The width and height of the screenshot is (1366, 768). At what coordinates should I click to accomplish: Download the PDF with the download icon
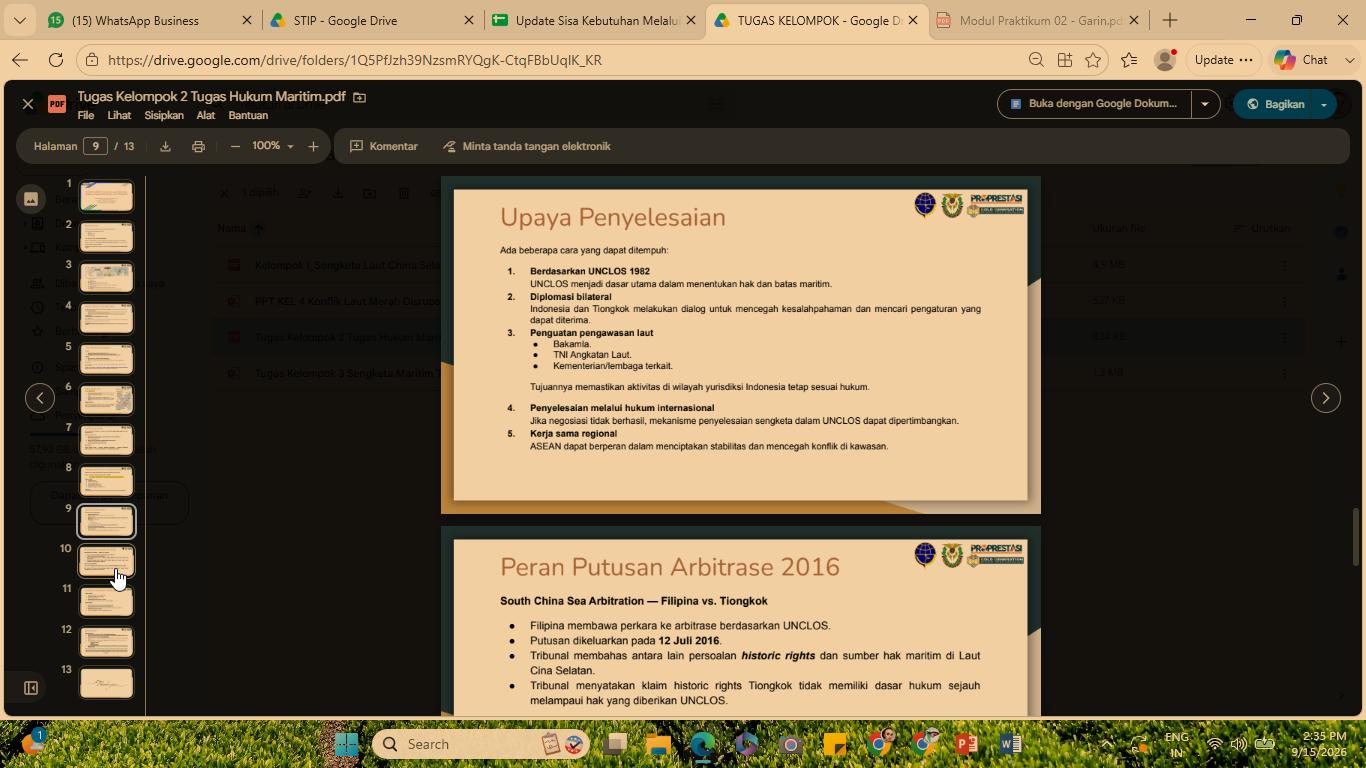pos(166,146)
